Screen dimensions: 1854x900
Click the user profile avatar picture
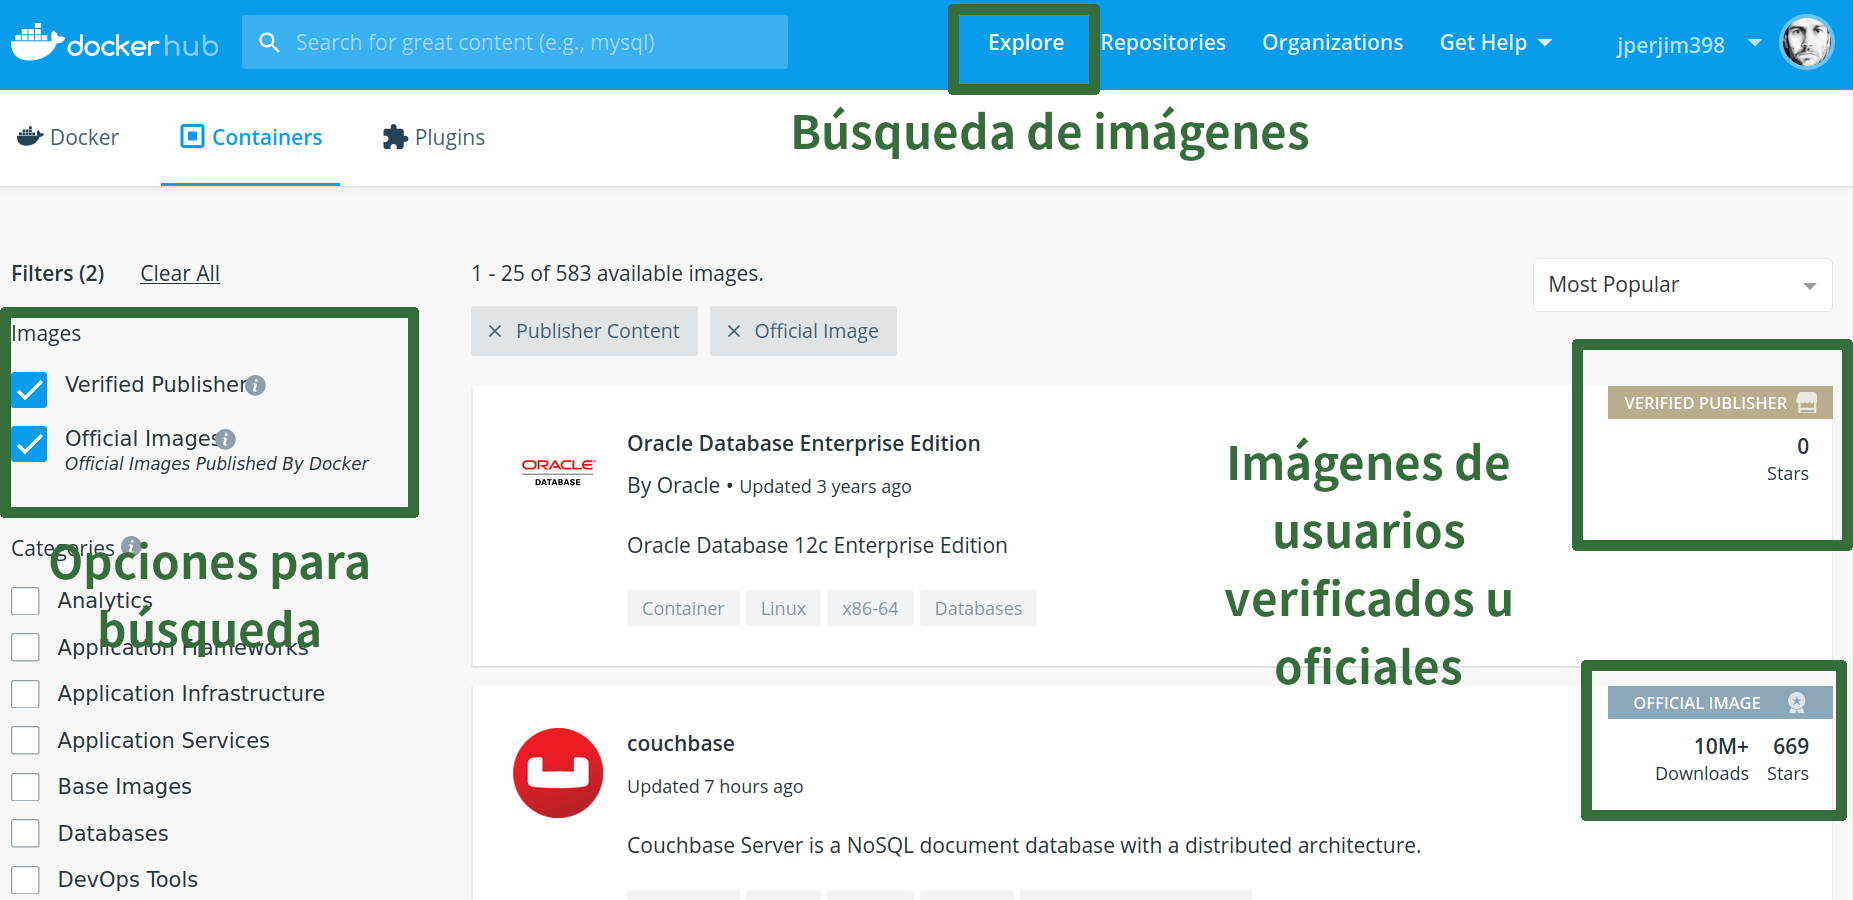click(x=1806, y=43)
